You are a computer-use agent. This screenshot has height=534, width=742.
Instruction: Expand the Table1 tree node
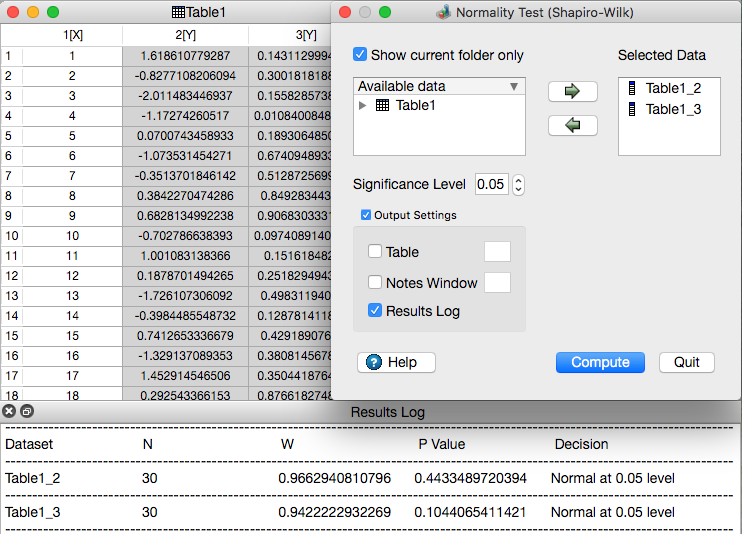point(362,106)
